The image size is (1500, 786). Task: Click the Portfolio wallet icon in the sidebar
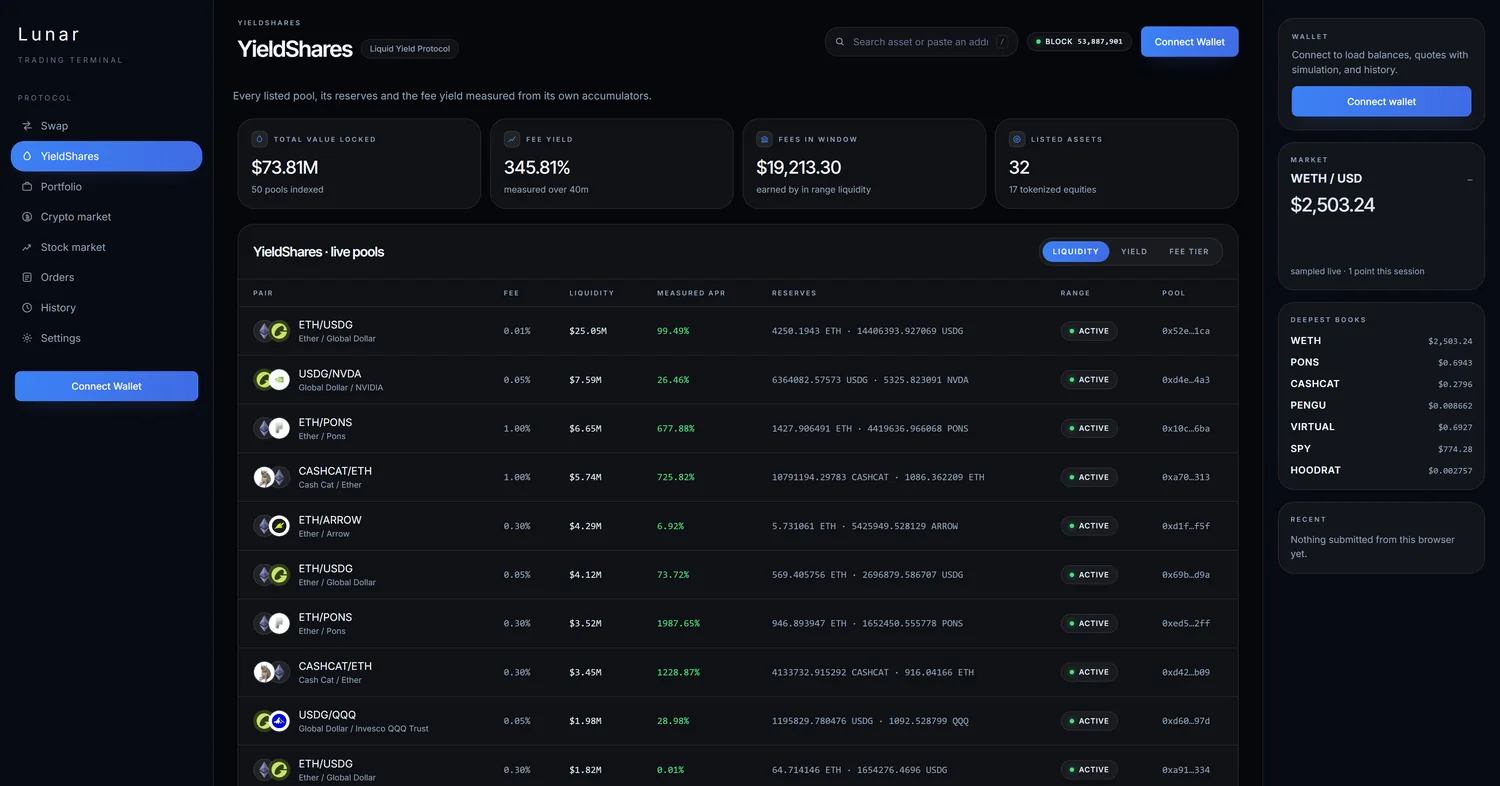27,187
